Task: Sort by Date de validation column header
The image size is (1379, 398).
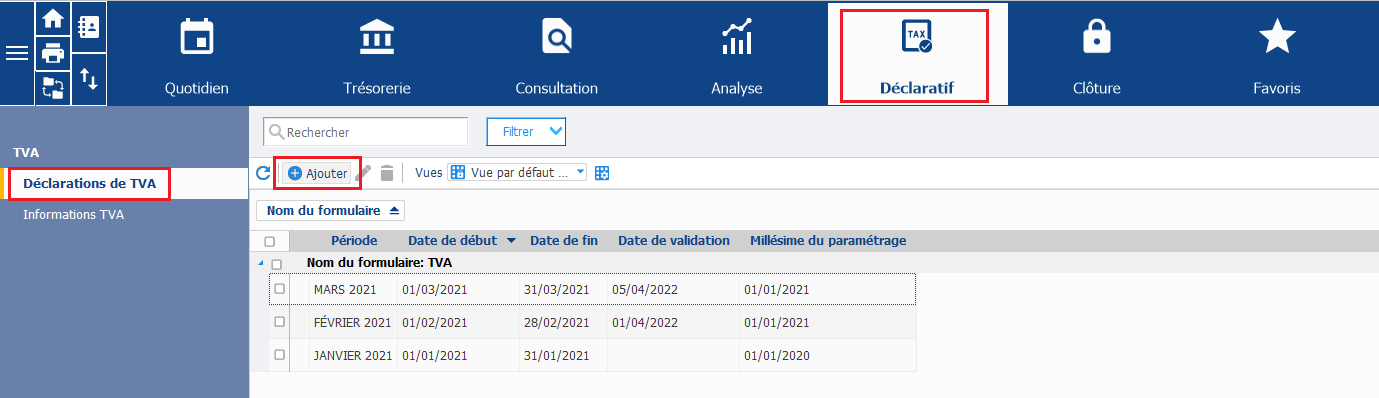Action: (674, 241)
